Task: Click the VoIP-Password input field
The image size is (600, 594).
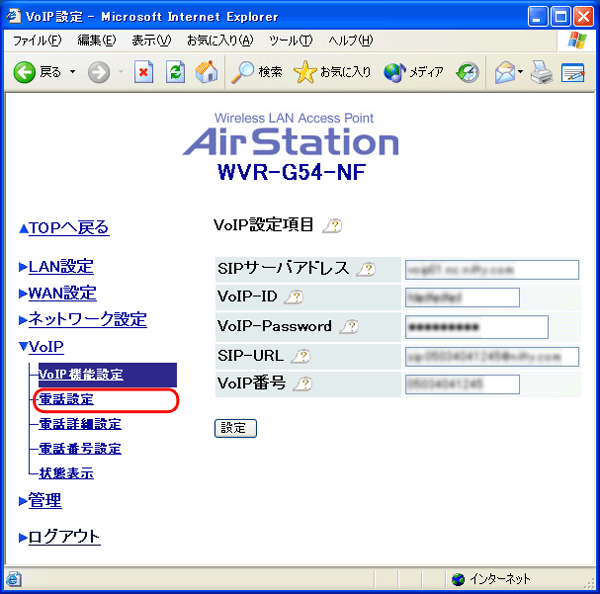Action: (477, 327)
